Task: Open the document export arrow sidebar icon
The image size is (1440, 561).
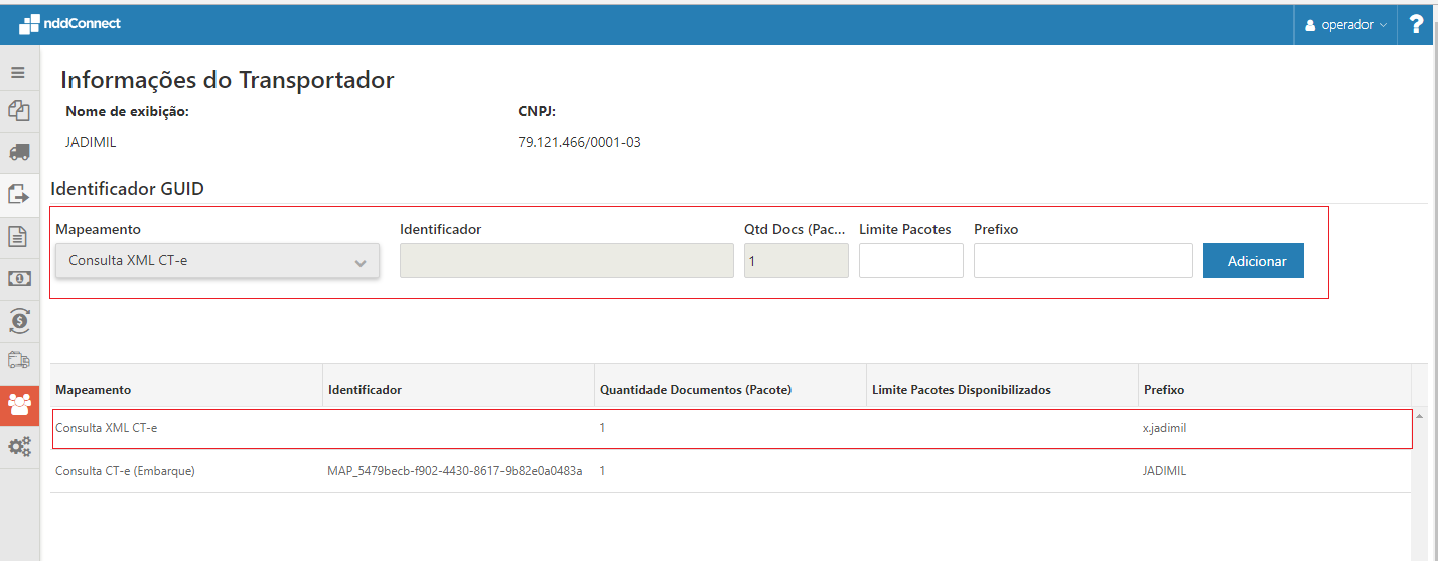Action: coord(18,194)
